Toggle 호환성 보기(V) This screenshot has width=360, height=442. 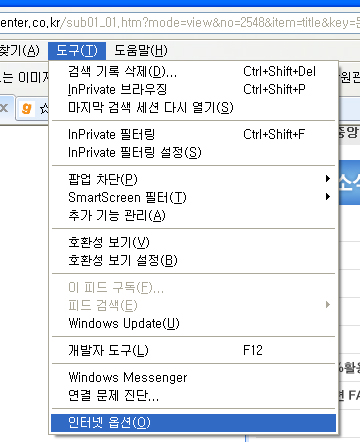pyautogui.click(x=193, y=242)
